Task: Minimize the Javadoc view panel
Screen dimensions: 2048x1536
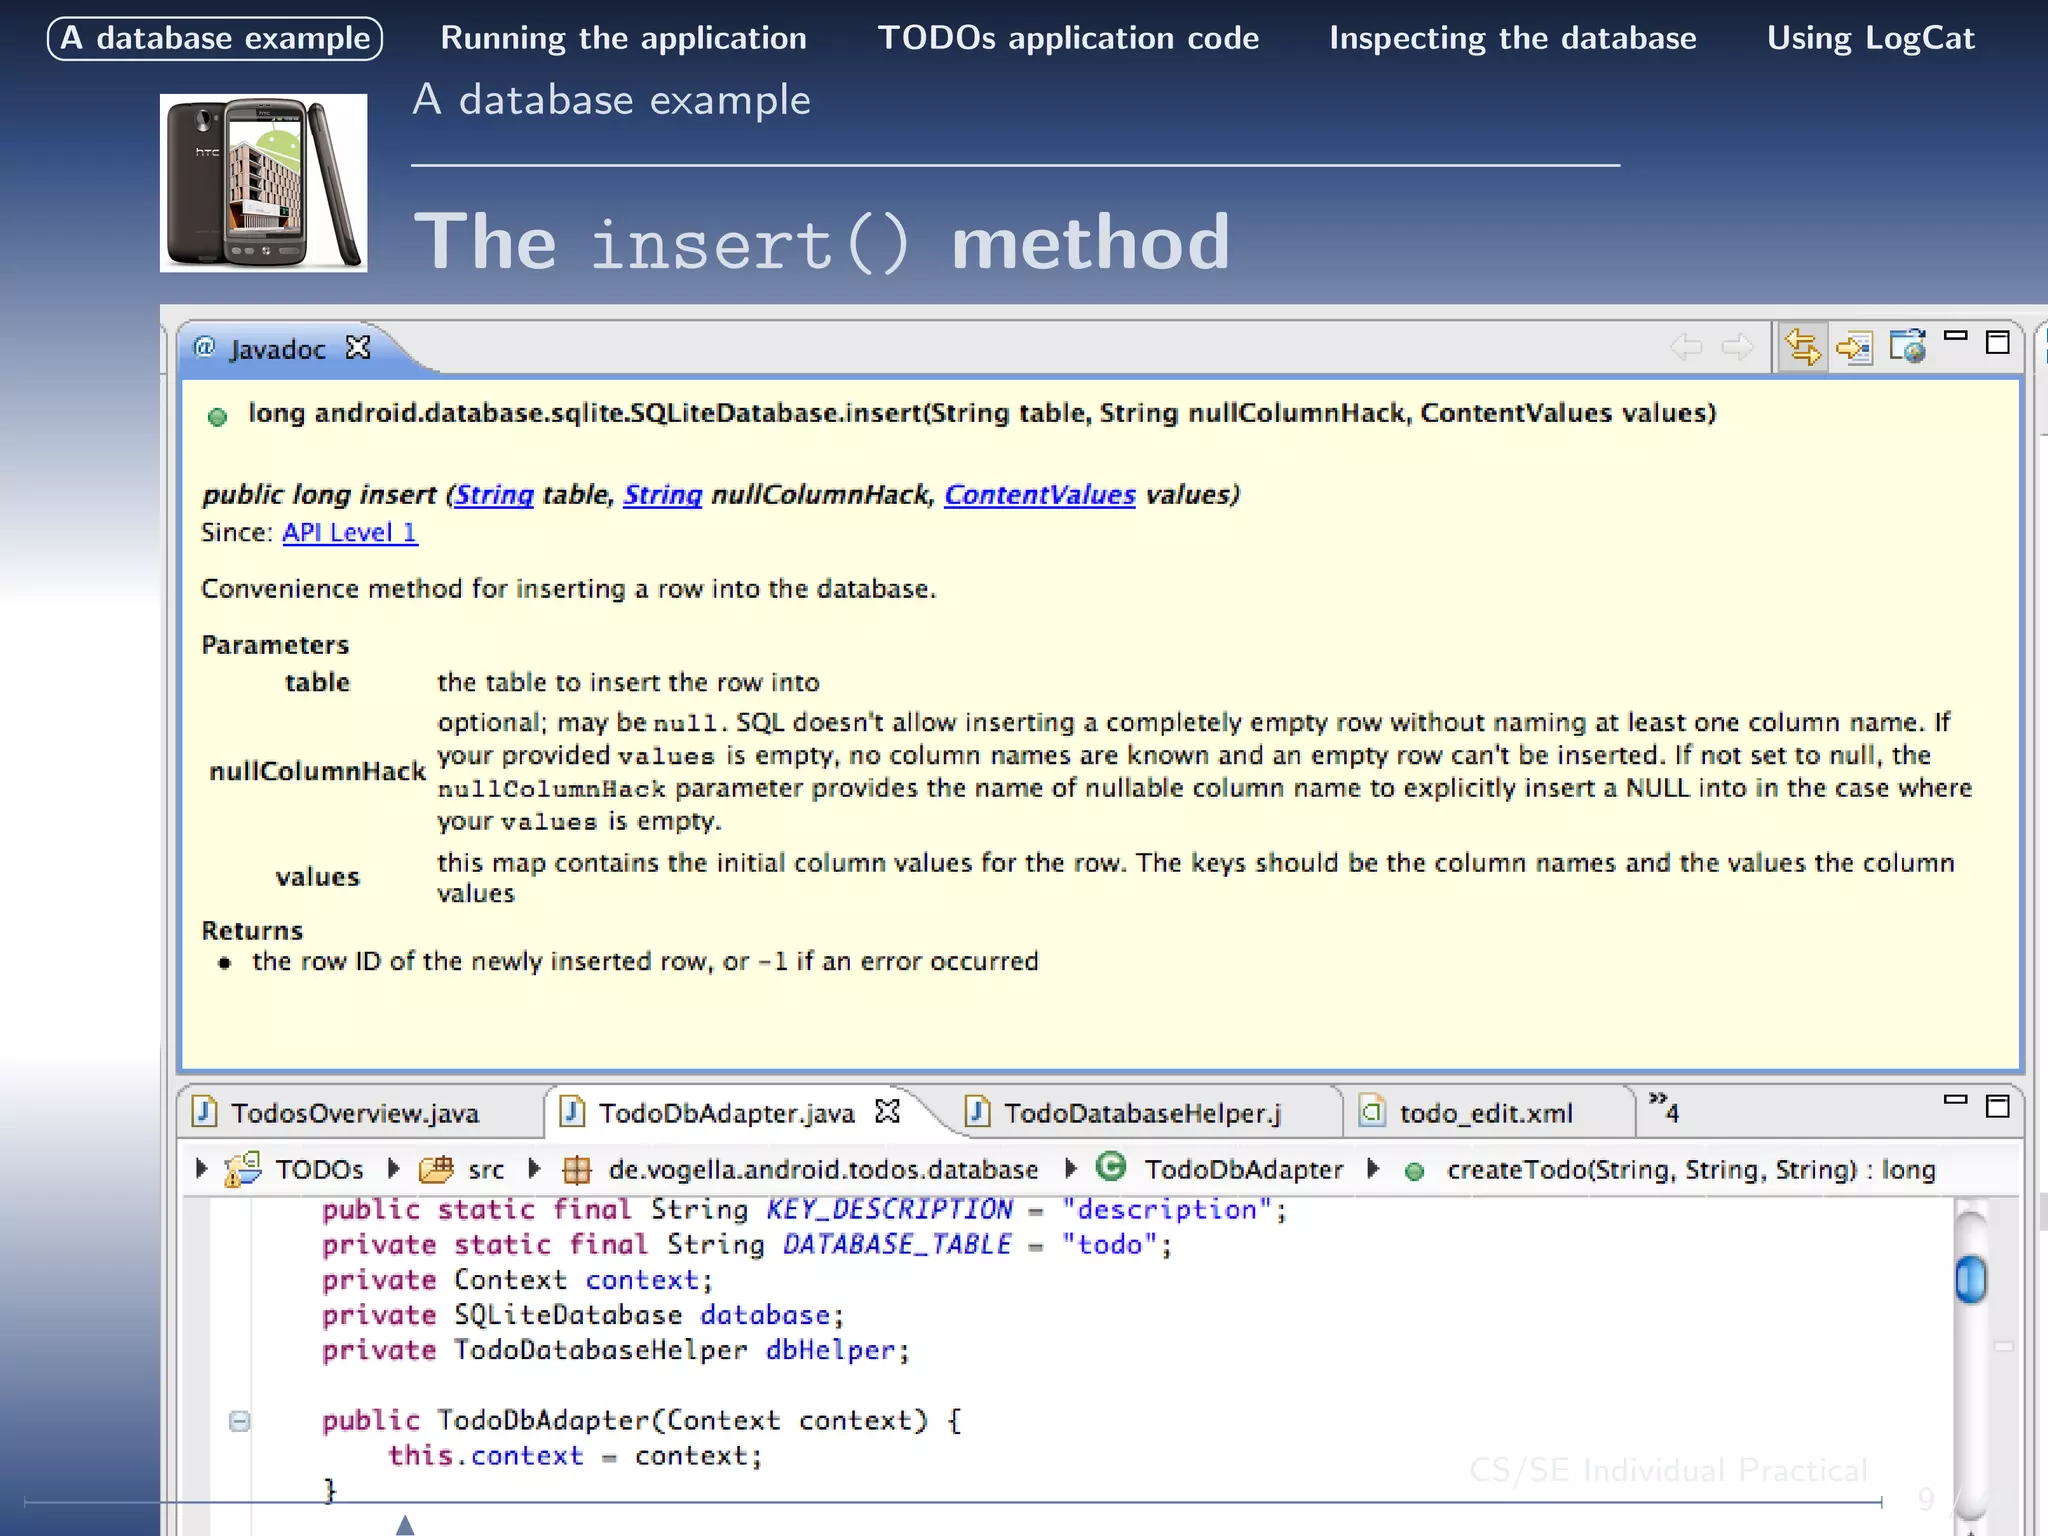Action: [1956, 337]
